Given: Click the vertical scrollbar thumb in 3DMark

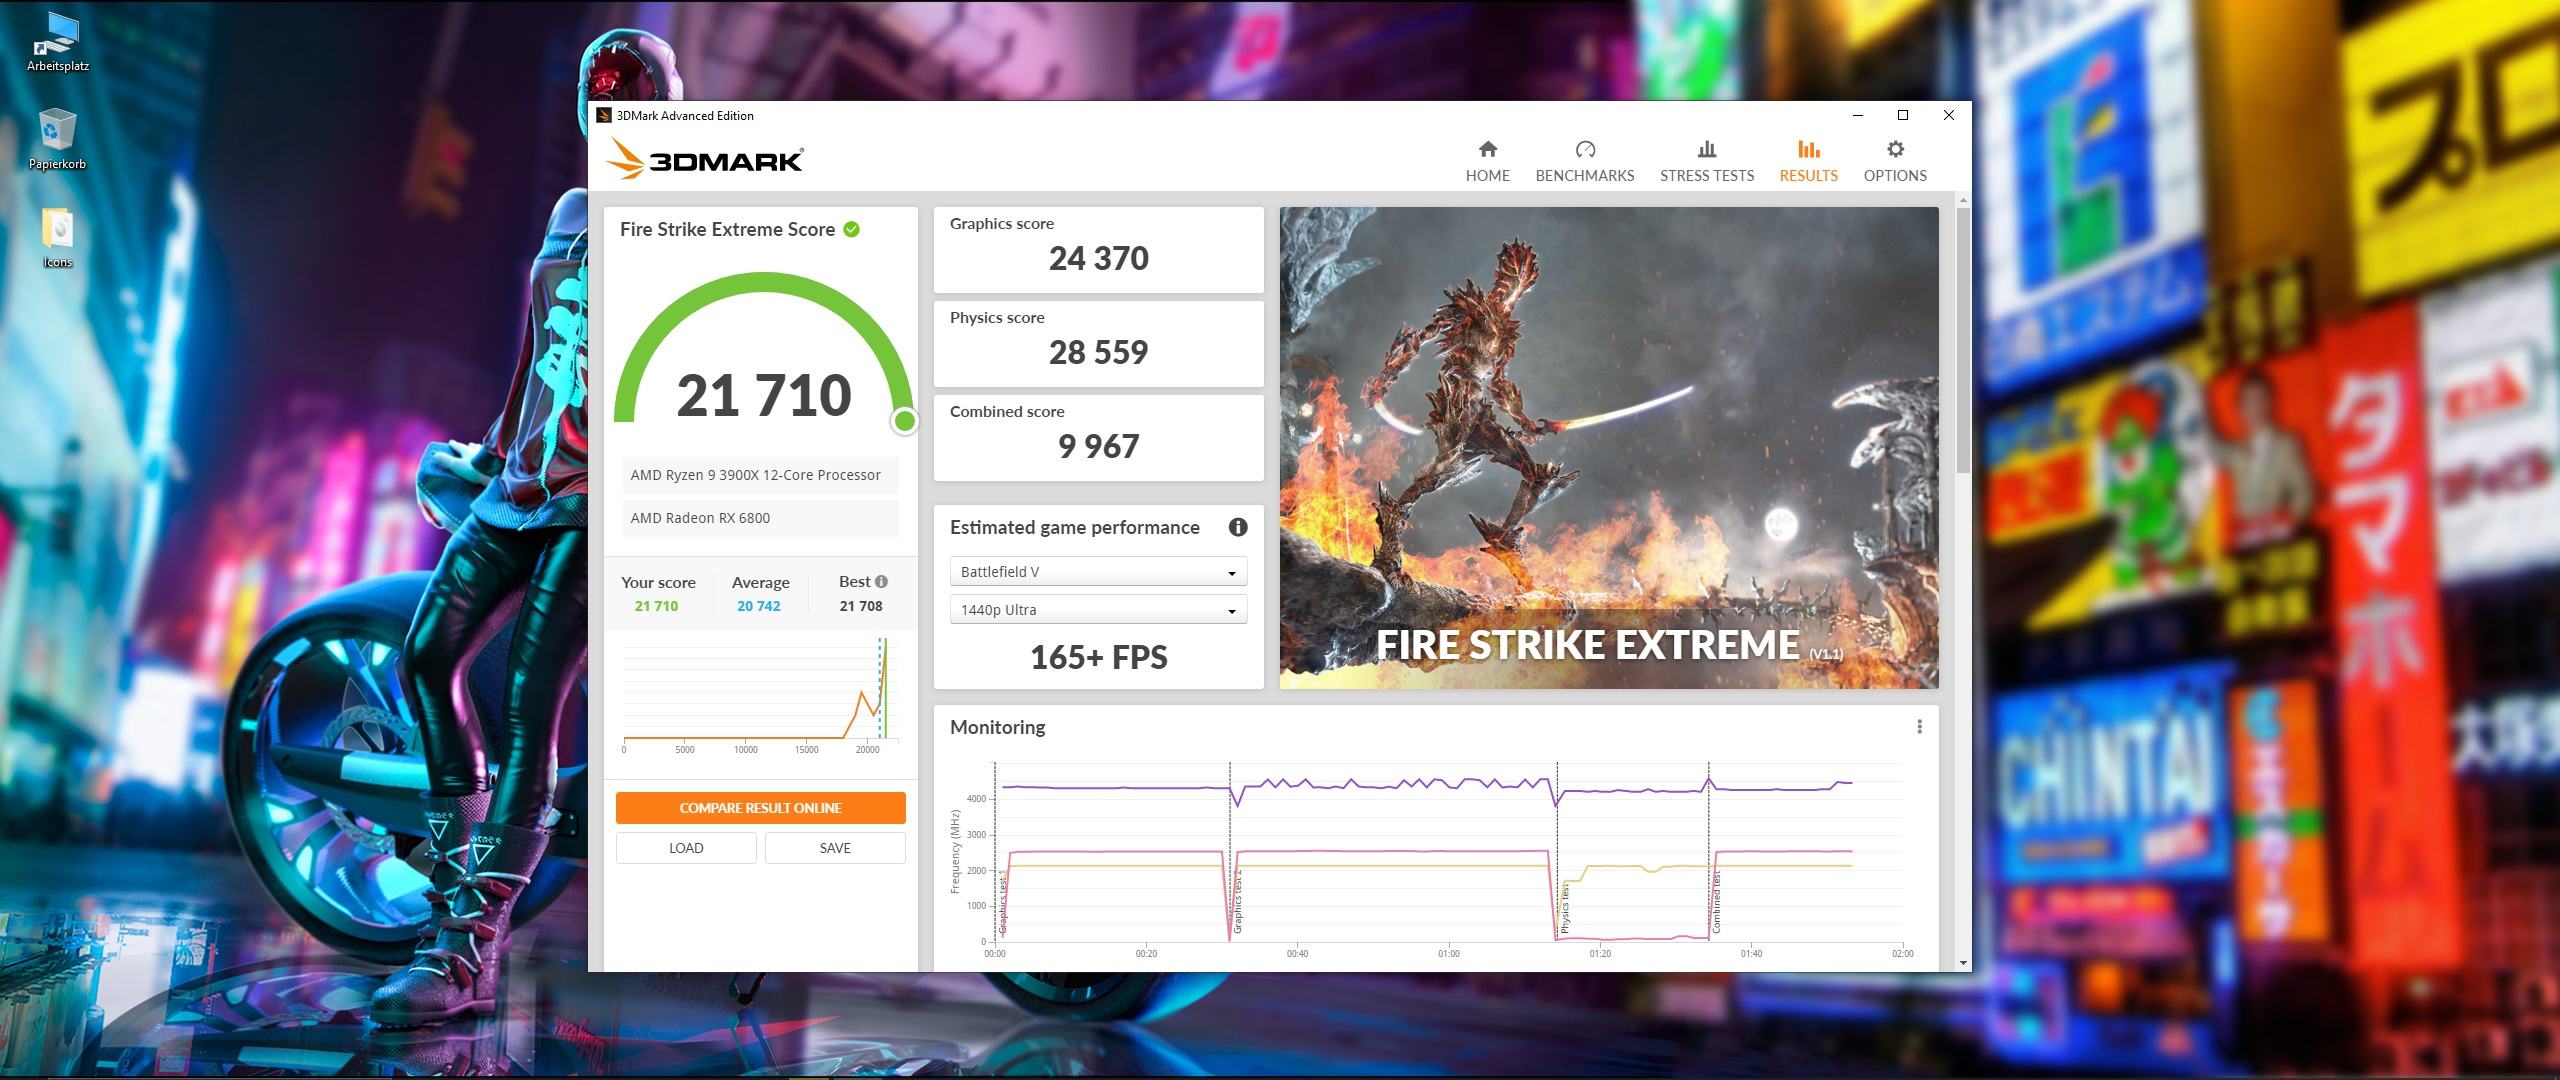Looking at the screenshot, I should 1963,340.
